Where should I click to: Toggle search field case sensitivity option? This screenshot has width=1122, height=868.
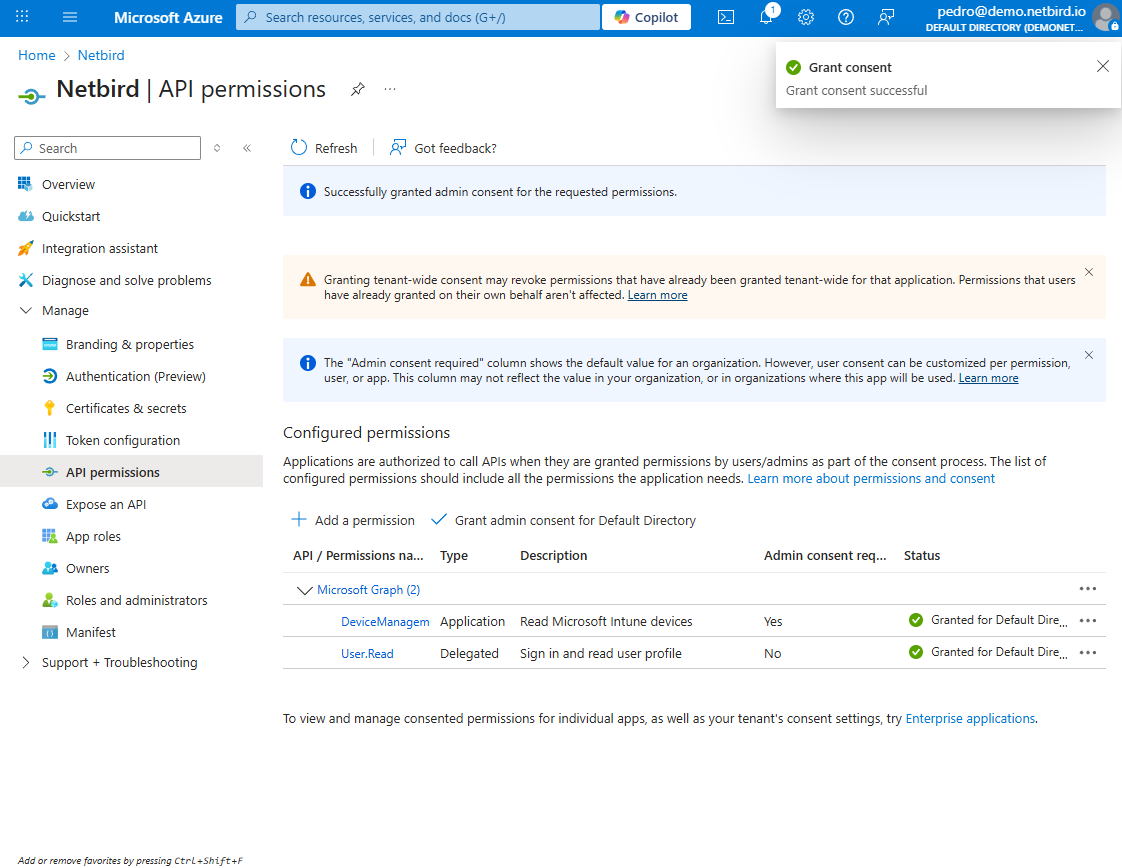click(217, 147)
